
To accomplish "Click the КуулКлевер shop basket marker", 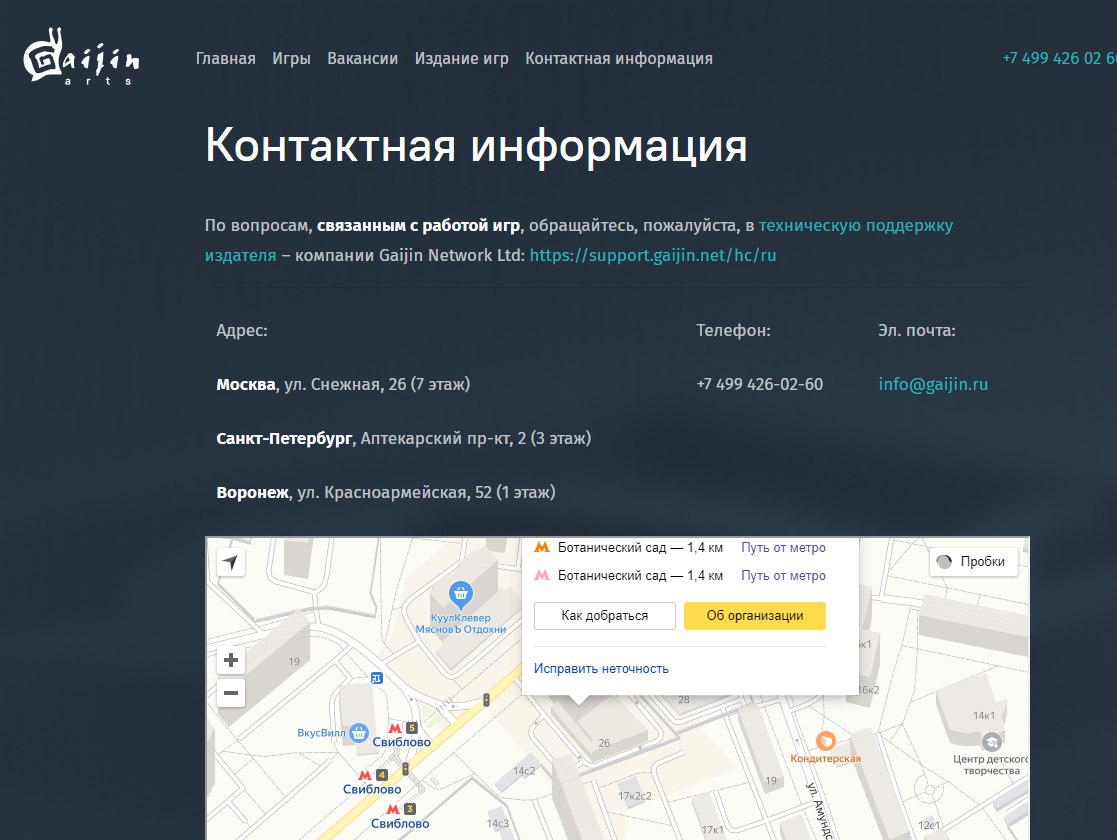I will point(460,593).
